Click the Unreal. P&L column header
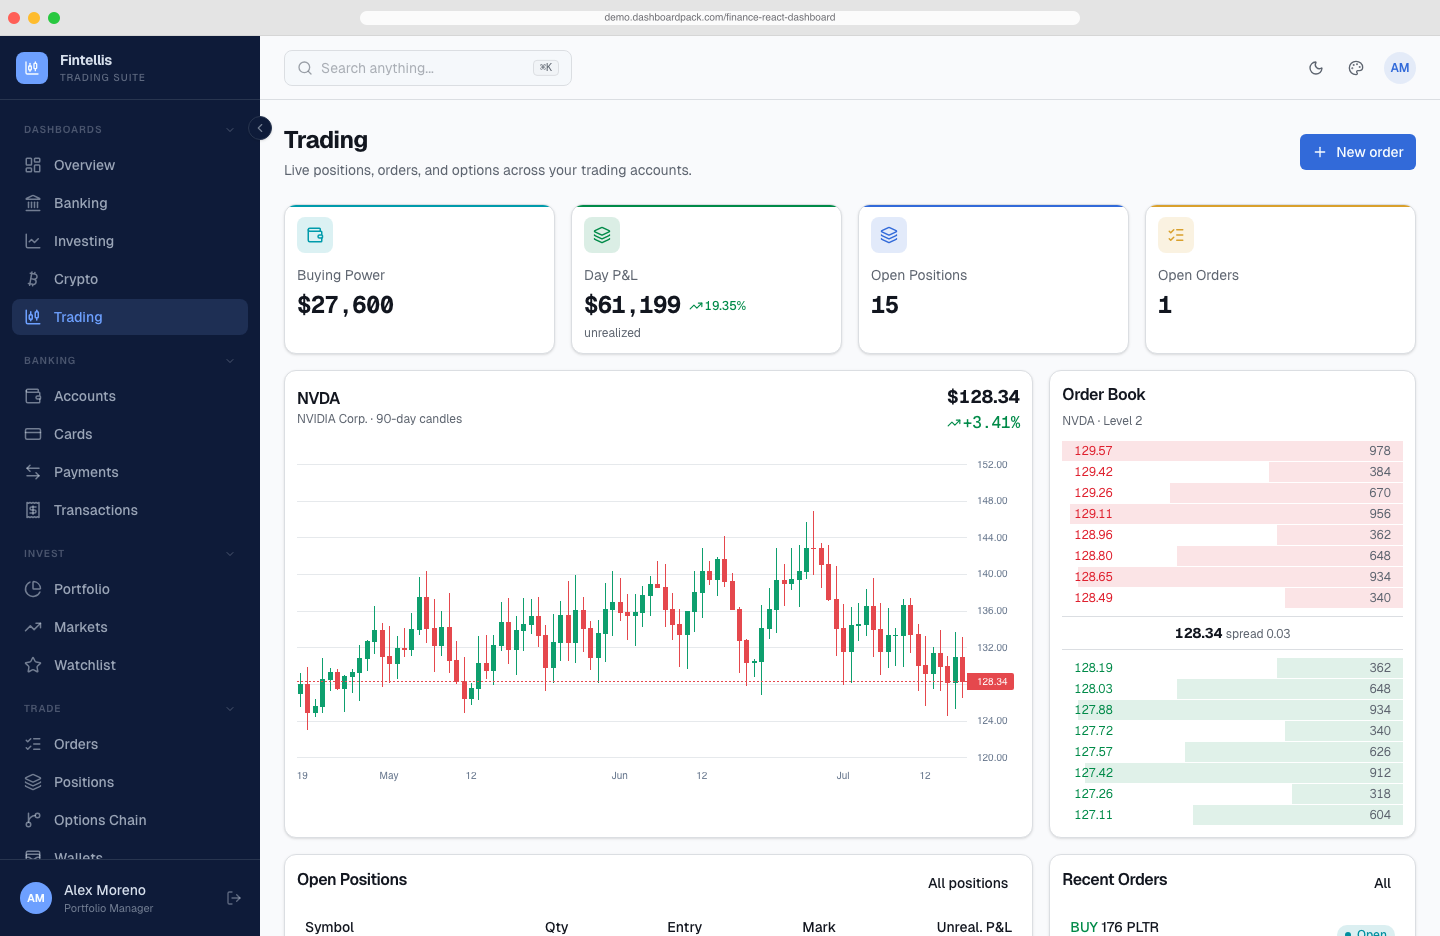This screenshot has height=936, width=1440. coord(974,927)
